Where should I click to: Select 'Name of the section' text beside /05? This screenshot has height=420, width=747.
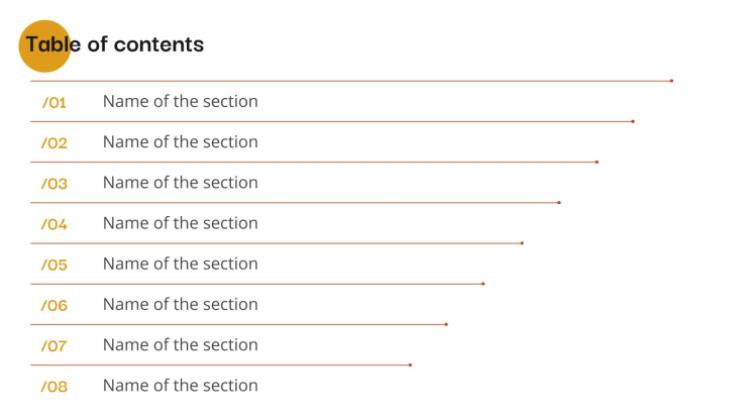pyautogui.click(x=181, y=264)
